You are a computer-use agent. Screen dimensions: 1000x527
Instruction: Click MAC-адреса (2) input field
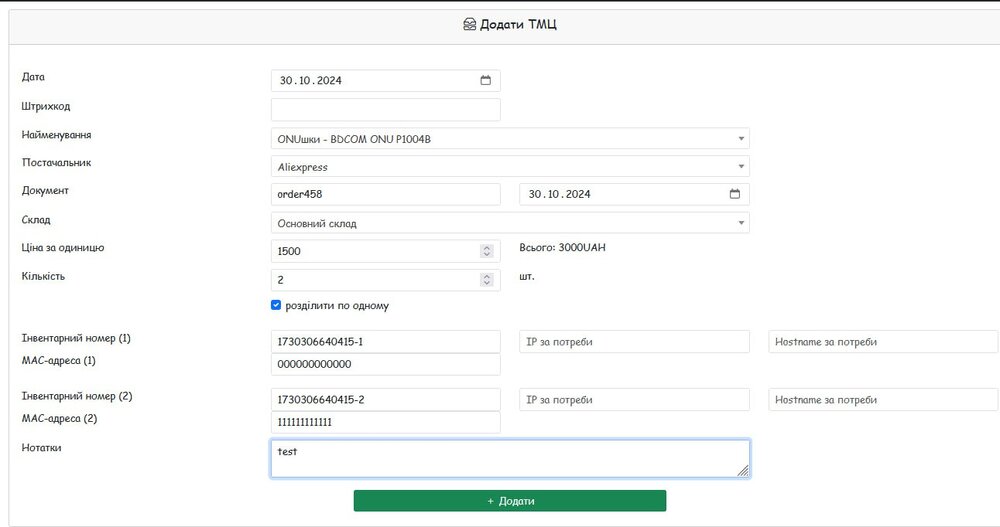point(385,423)
